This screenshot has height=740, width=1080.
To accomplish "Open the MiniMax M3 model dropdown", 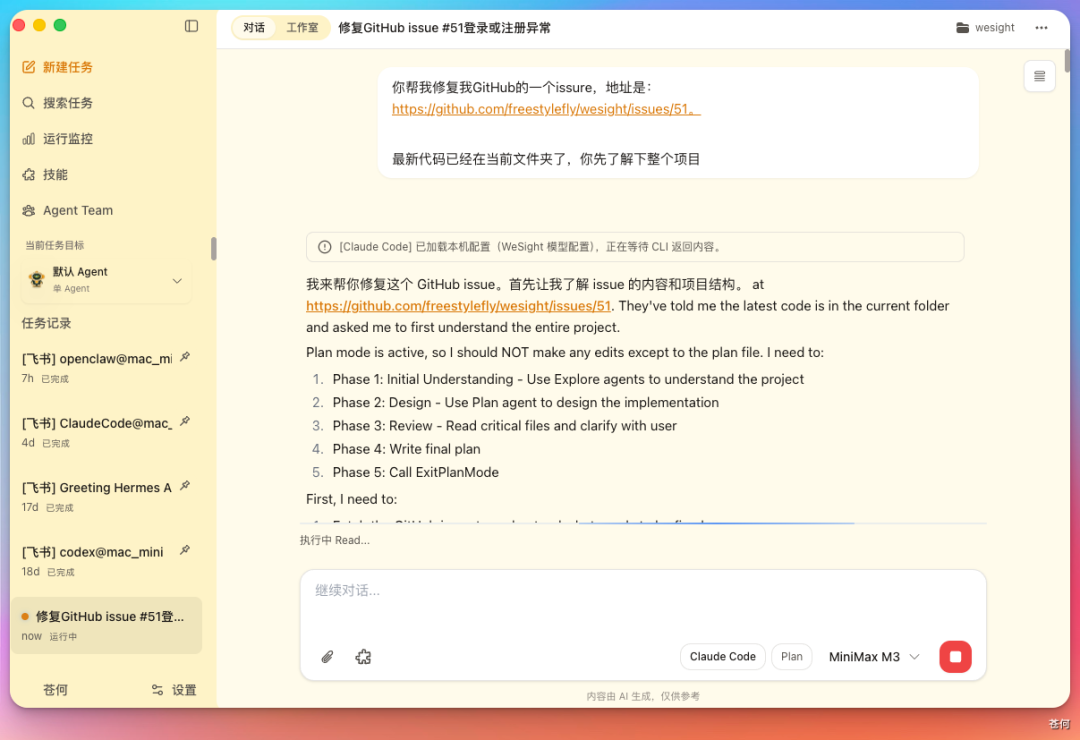I will point(874,657).
